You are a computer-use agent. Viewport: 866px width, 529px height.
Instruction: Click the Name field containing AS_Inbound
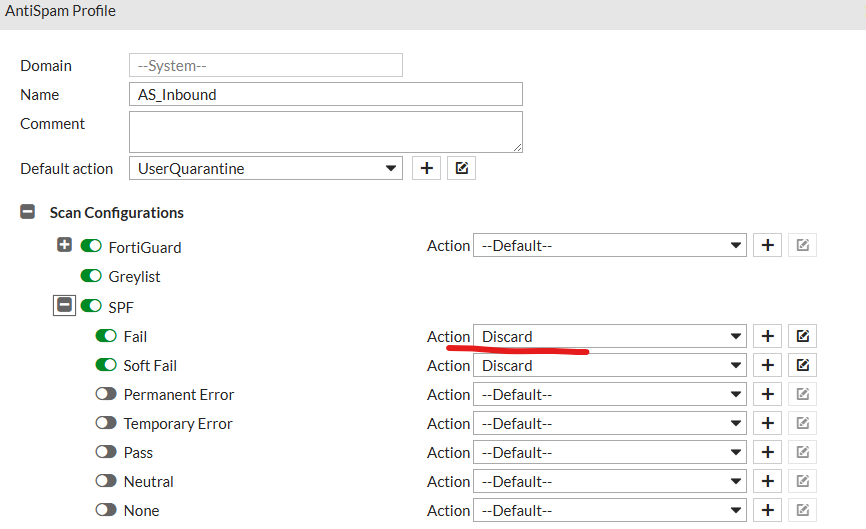click(x=326, y=94)
